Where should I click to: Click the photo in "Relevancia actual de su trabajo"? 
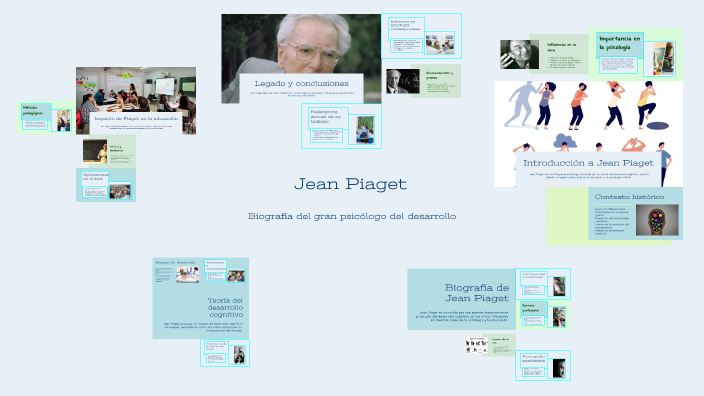pos(365,130)
